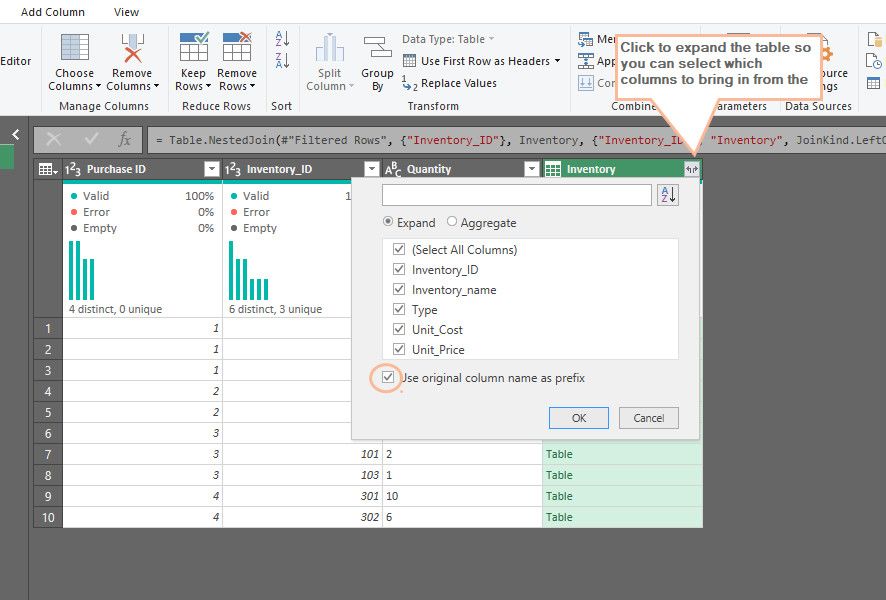
Task: Open the Inventory_ID filter dropdown
Action: point(371,169)
